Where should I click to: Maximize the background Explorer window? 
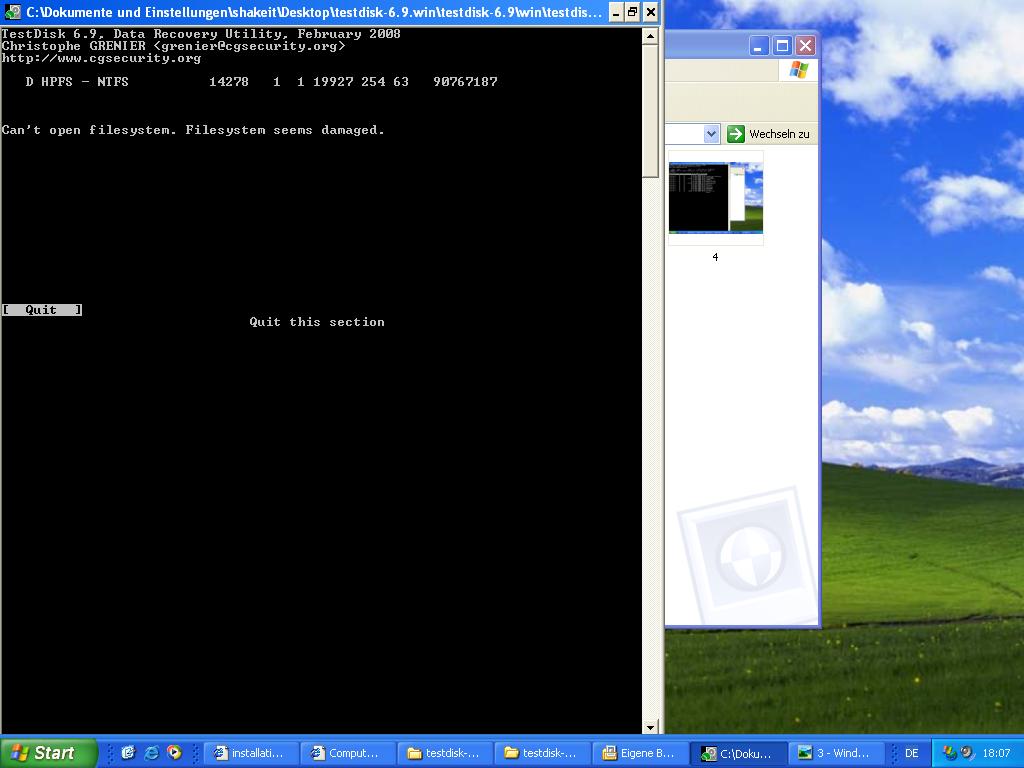782,46
